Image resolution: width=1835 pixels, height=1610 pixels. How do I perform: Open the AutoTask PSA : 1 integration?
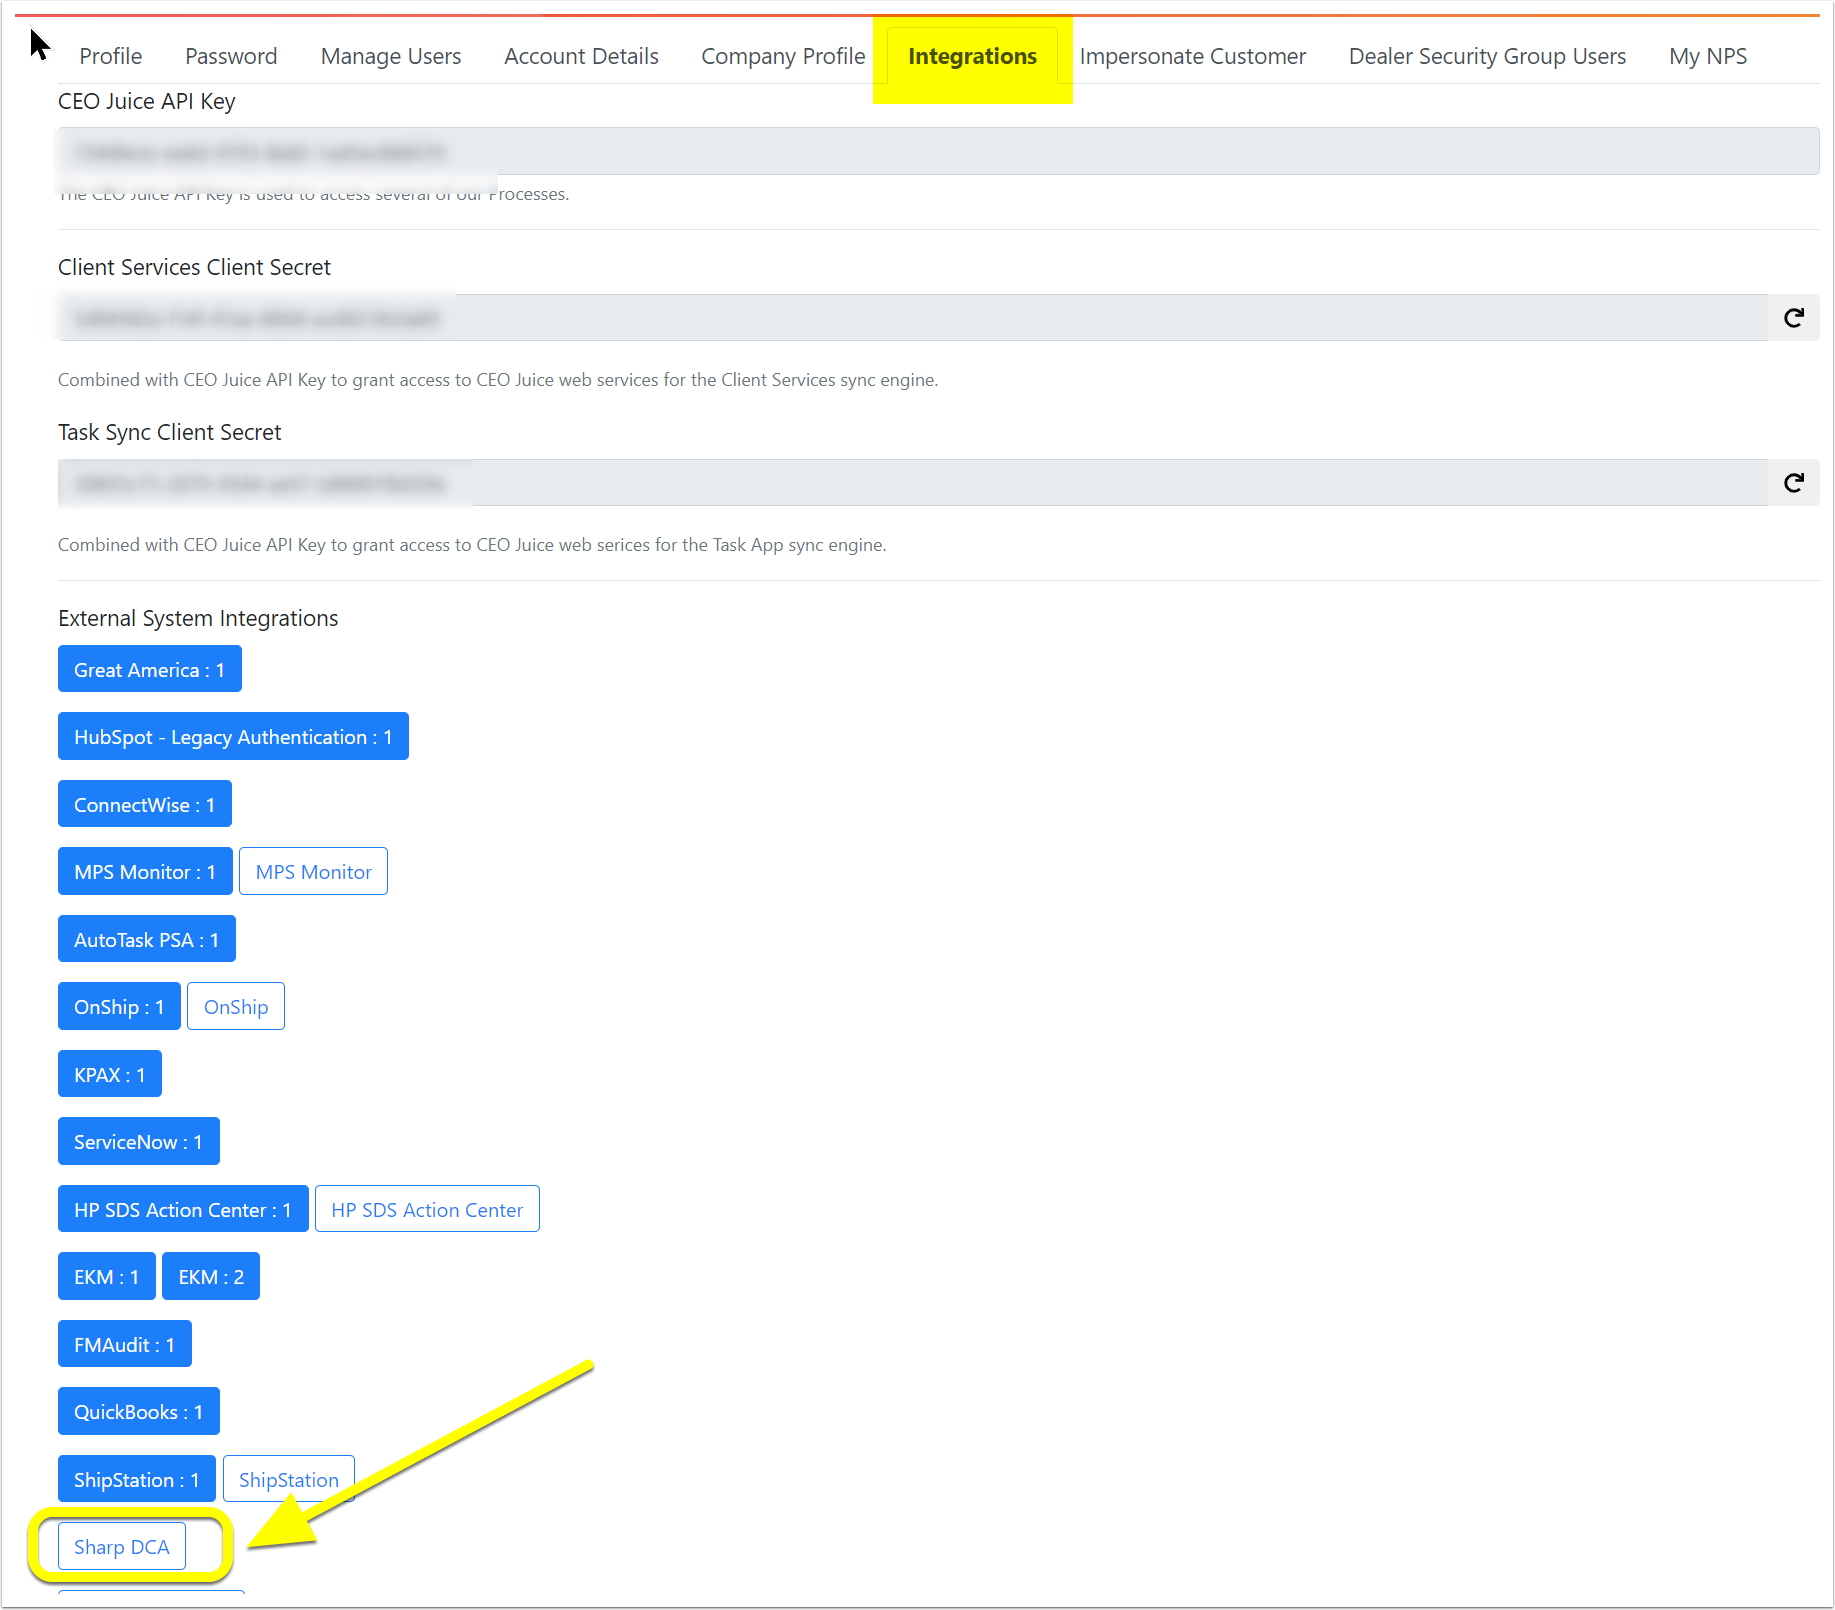click(x=147, y=939)
